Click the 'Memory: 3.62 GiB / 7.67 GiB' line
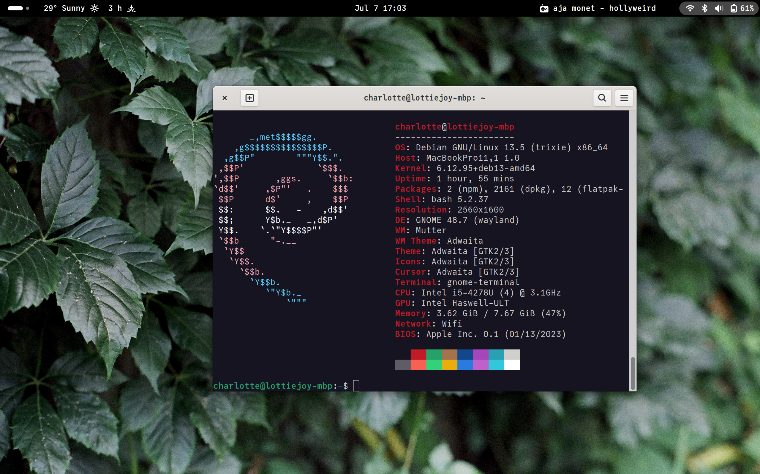760x474 pixels. coord(480,314)
